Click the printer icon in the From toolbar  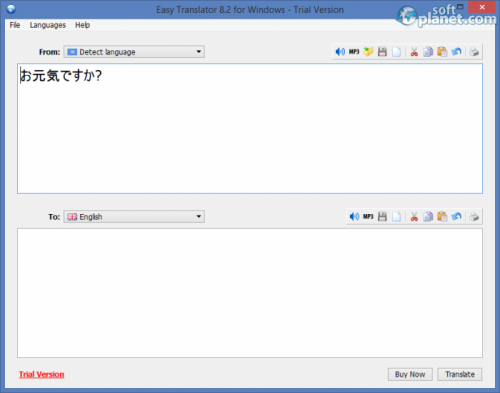click(474, 52)
